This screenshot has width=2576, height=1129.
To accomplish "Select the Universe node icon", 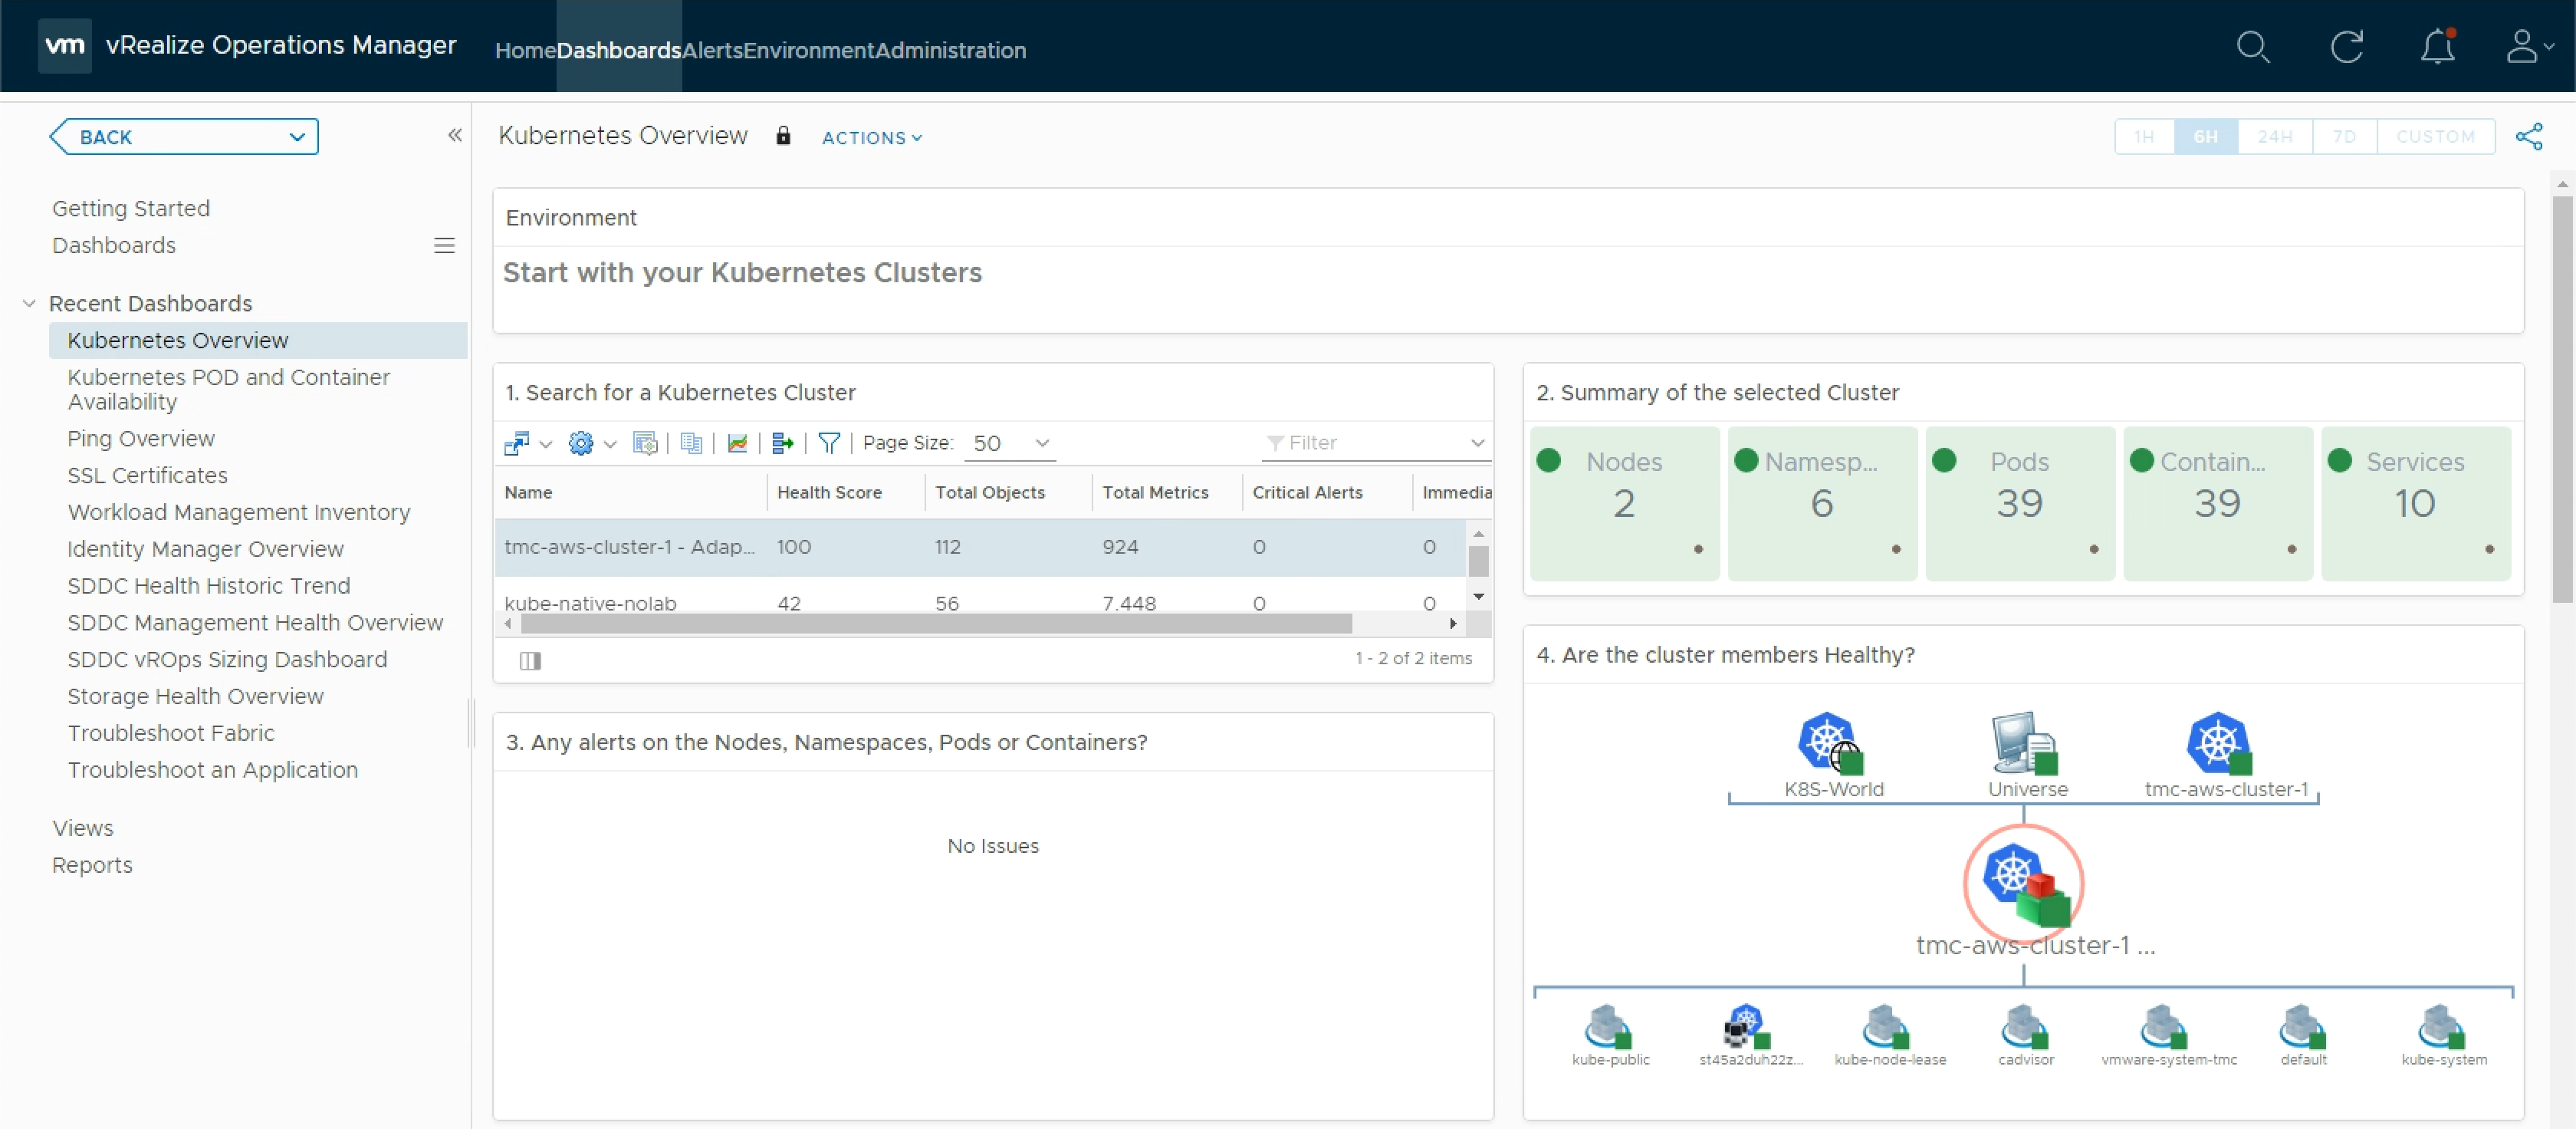I will pos(2025,743).
